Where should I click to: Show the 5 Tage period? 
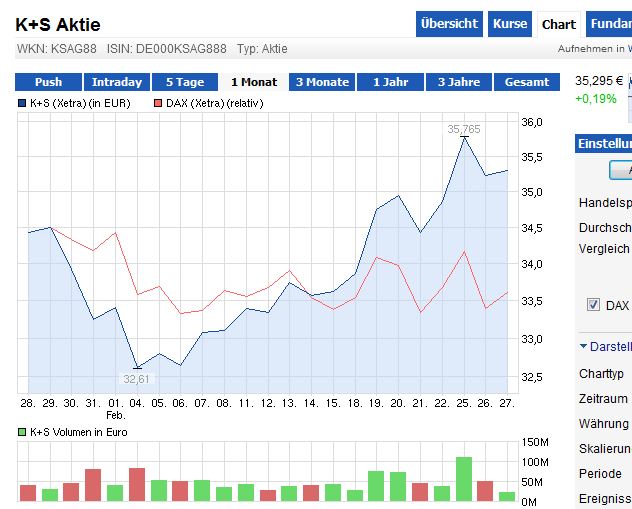coord(185,82)
